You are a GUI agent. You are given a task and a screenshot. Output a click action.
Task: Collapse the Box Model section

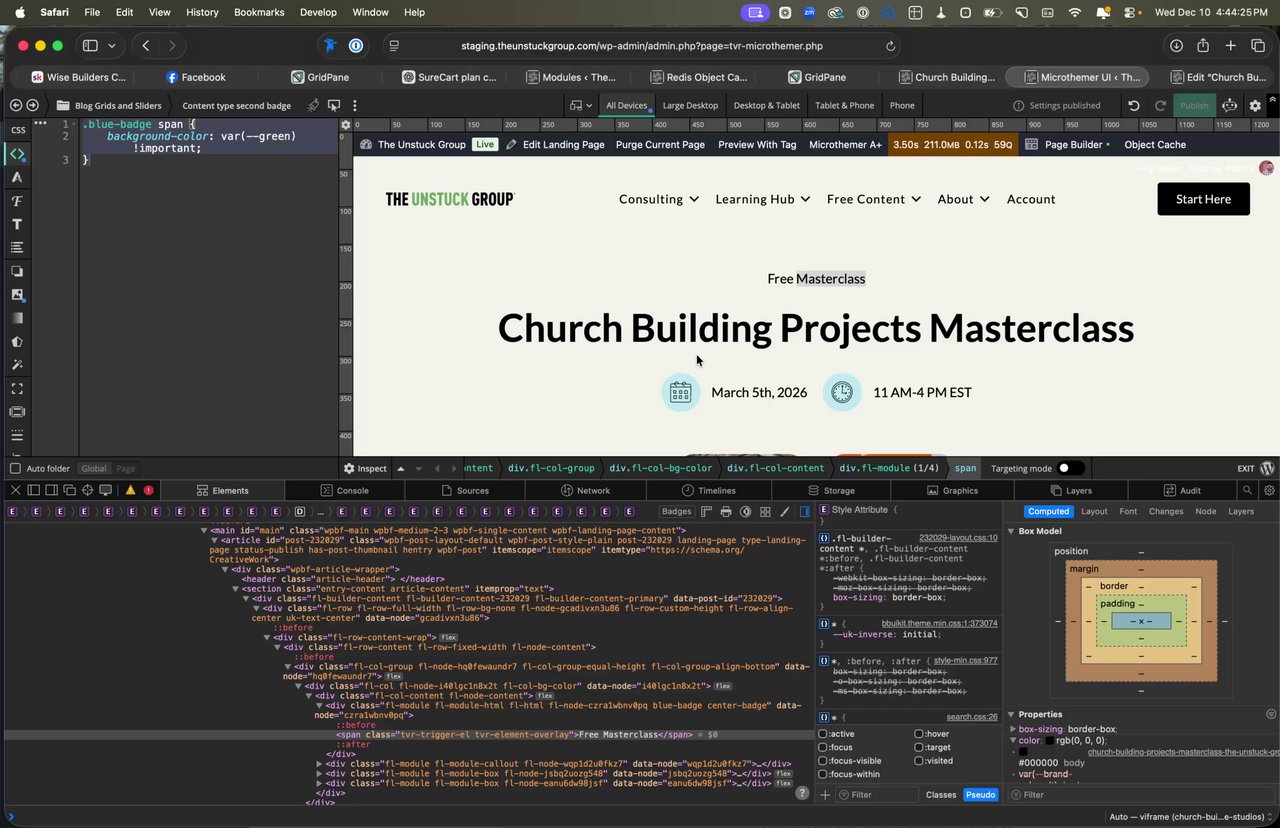click(x=1011, y=531)
